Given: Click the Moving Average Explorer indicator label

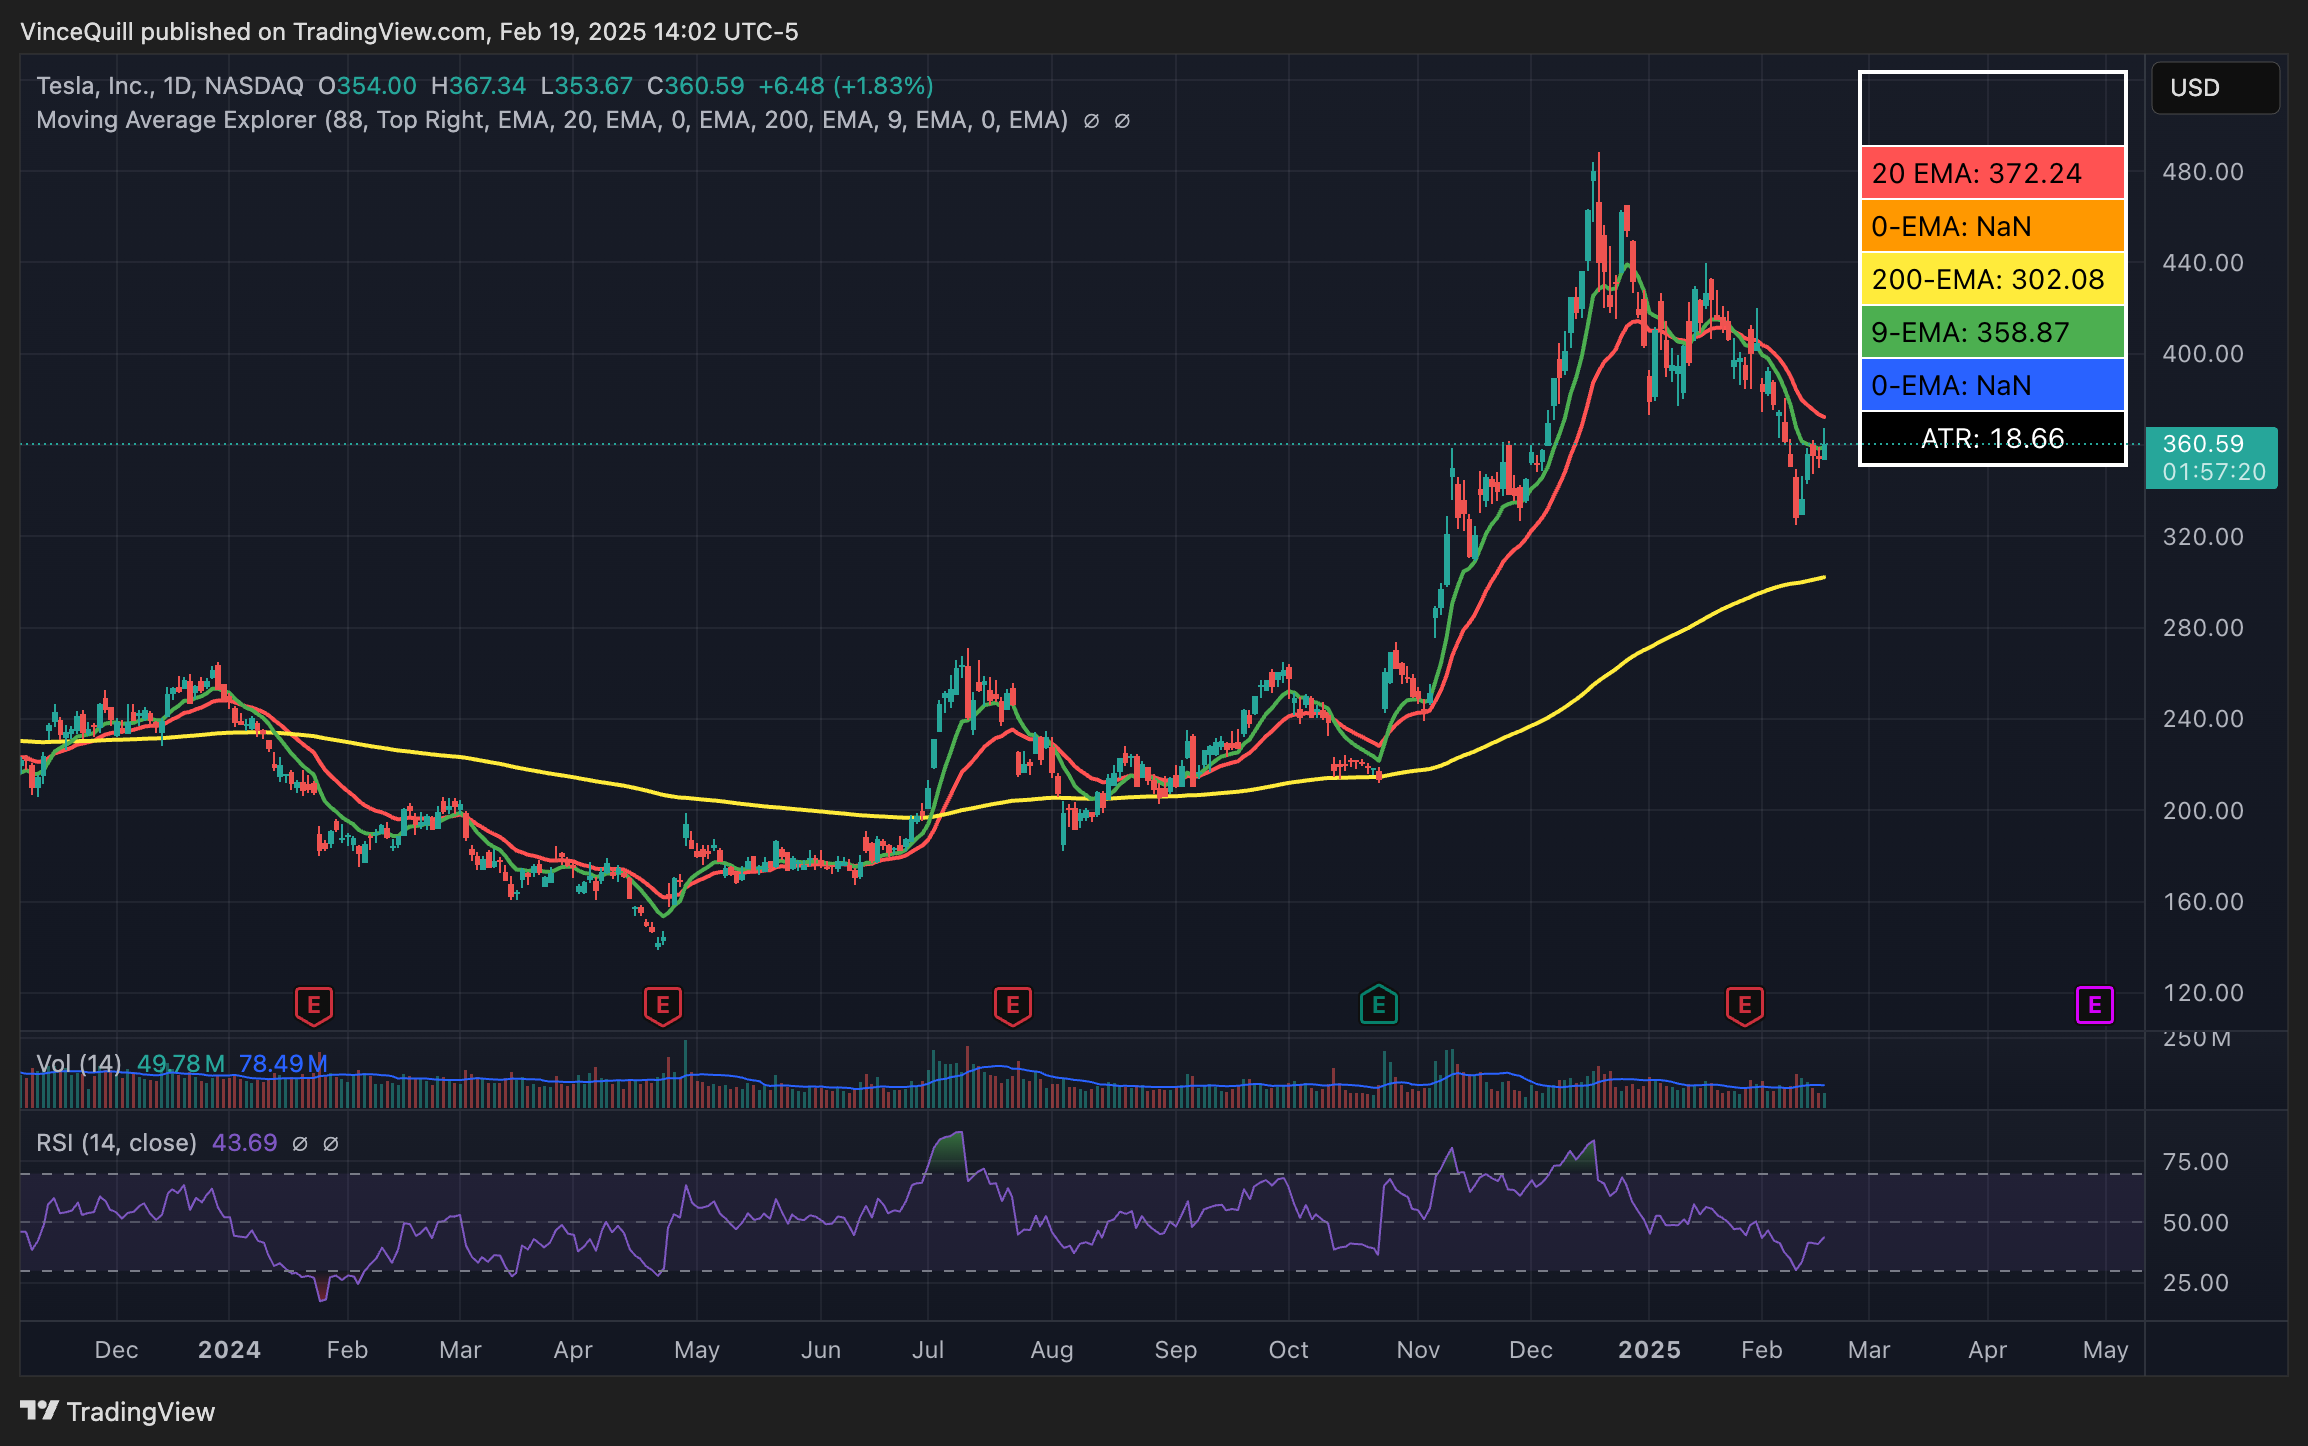Looking at the screenshot, I should coord(552,120).
